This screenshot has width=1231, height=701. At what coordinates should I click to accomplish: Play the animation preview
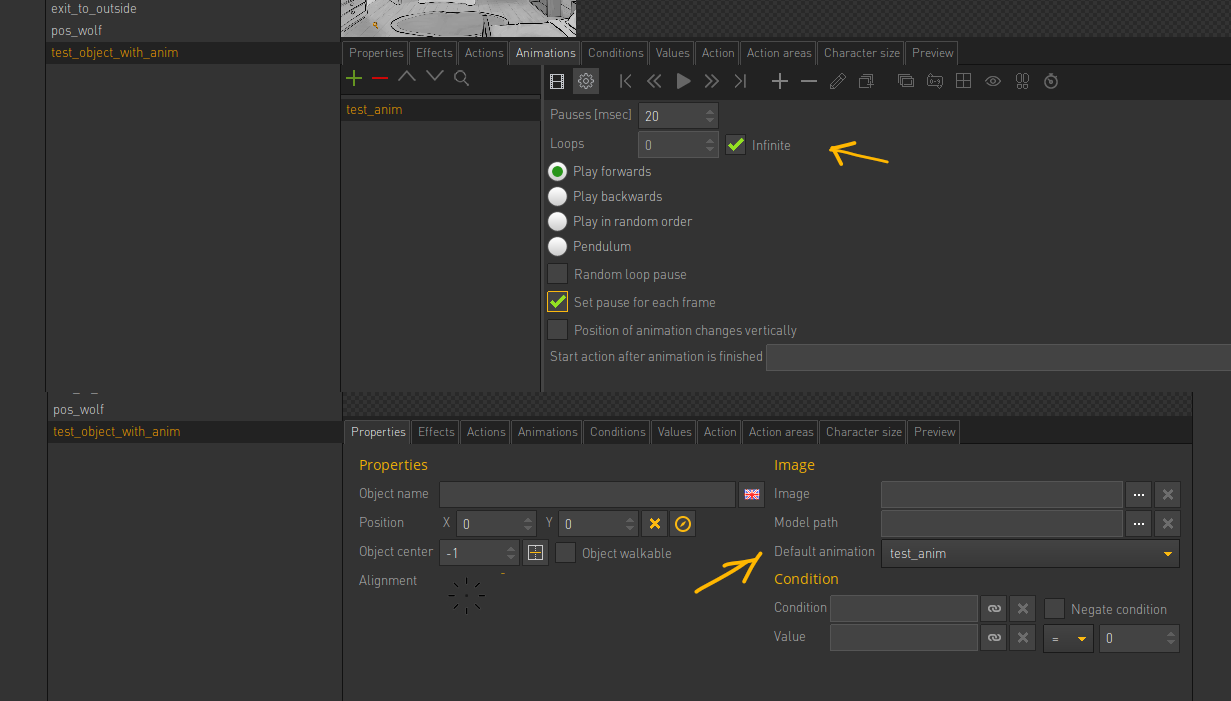(x=683, y=81)
